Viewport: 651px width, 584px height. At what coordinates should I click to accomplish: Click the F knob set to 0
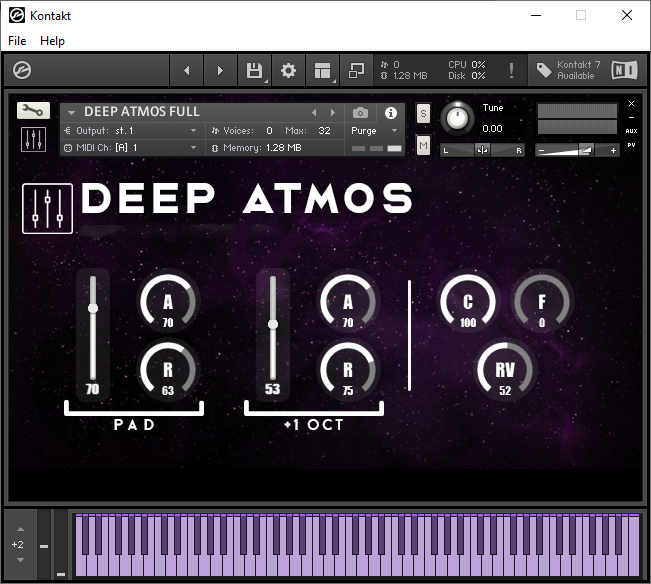tap(542, 301)
